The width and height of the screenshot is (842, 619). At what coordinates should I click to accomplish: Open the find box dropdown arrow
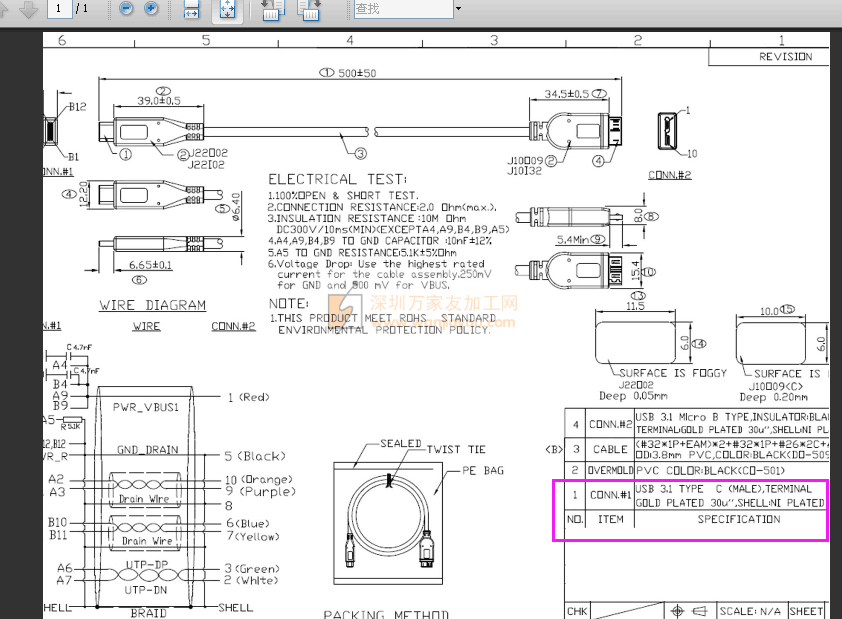tap(458, 9)
